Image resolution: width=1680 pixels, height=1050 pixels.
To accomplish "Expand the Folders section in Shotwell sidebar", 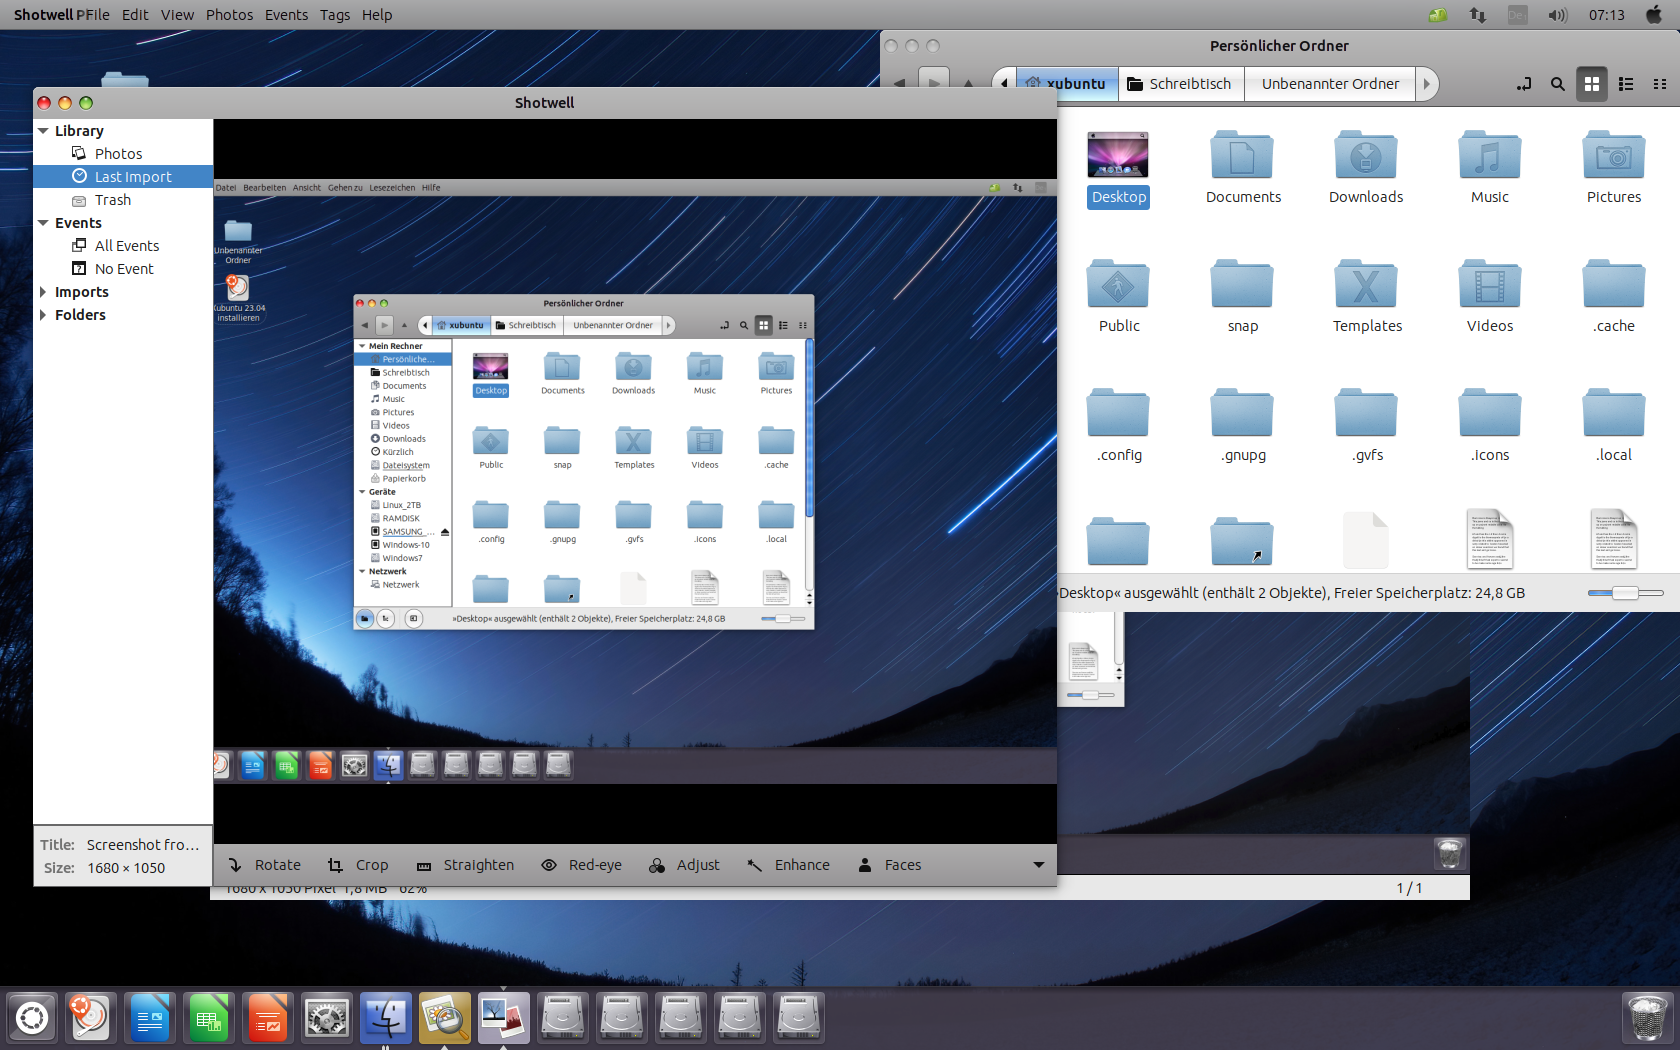I will (x=43, y=314).
